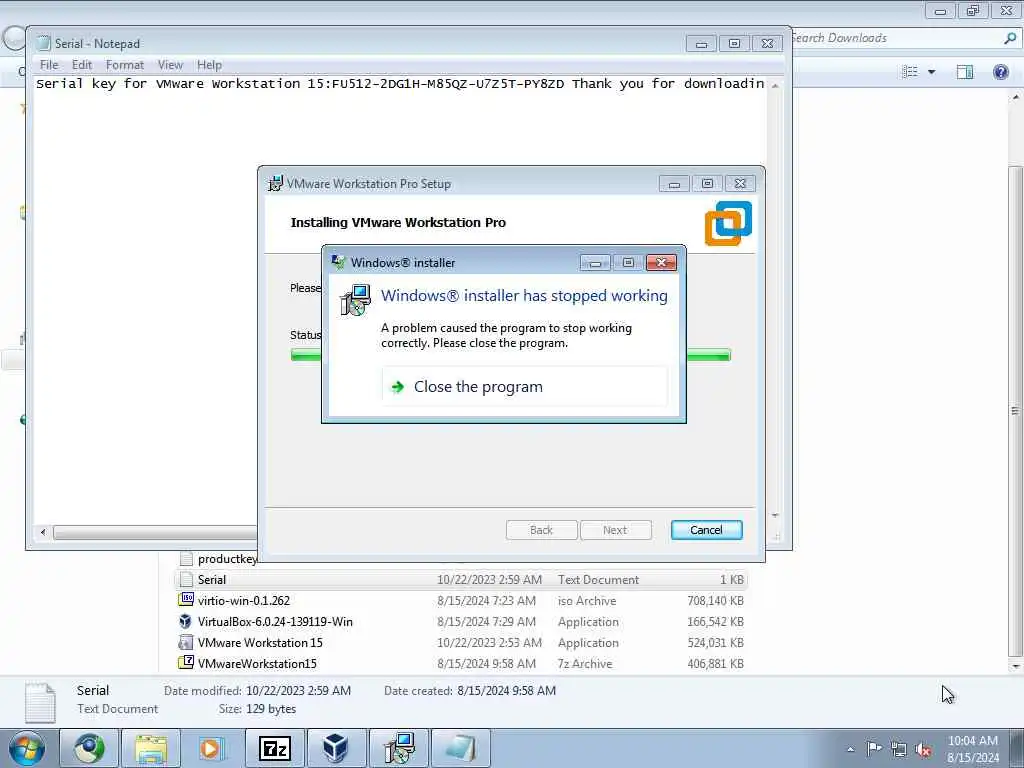
Task: Select VirtualBox-6.0.24-139119-Win application file
Action: (x=461, y=621)
